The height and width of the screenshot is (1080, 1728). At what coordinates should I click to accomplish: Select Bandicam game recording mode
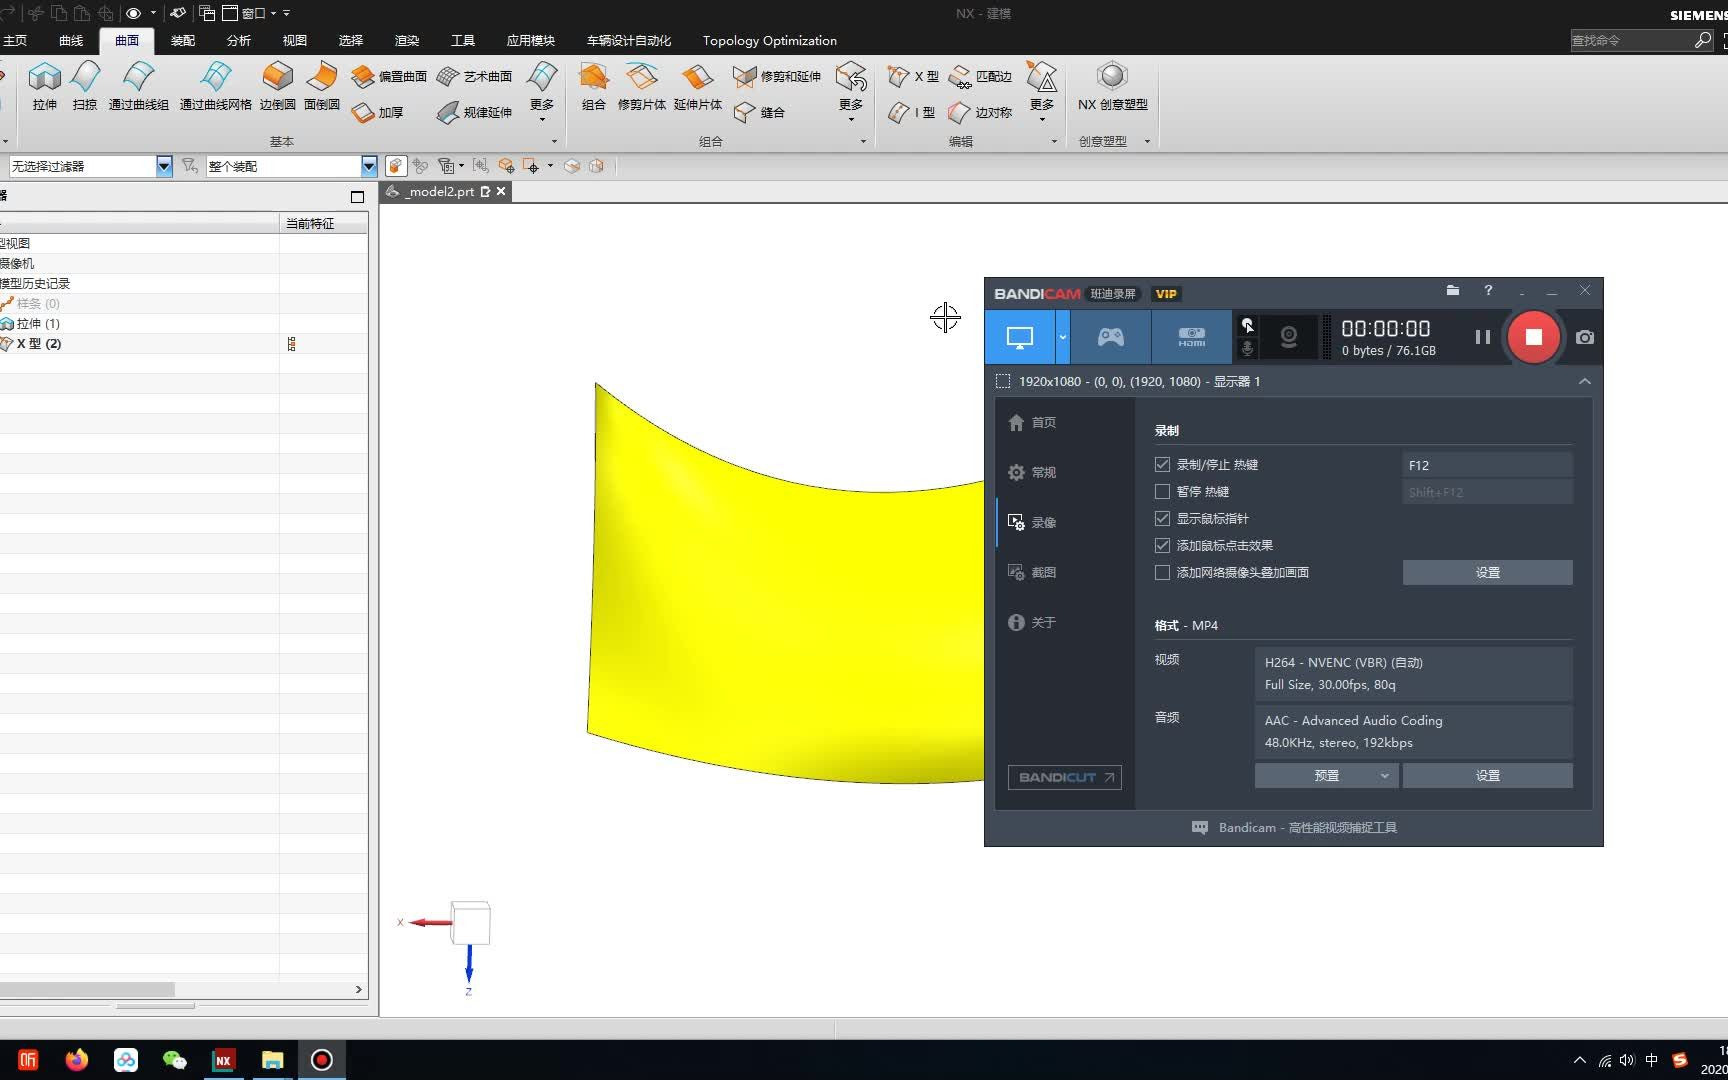[1111, 337]
